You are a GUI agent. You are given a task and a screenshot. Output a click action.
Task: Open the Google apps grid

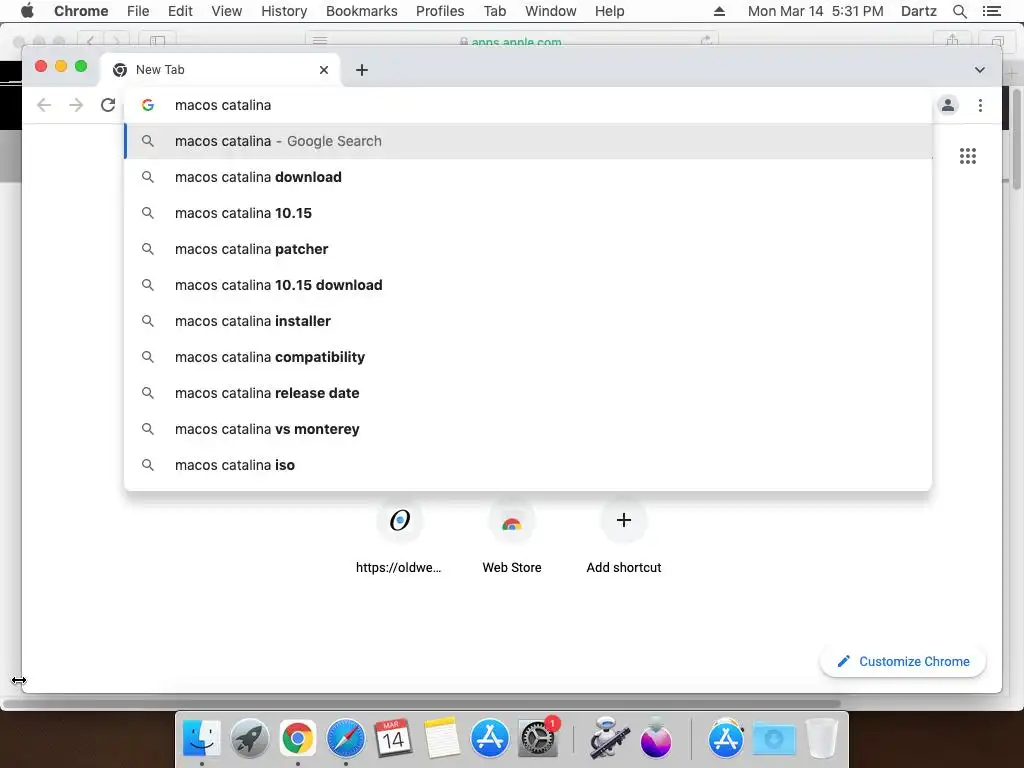click(x=968, y=156)
